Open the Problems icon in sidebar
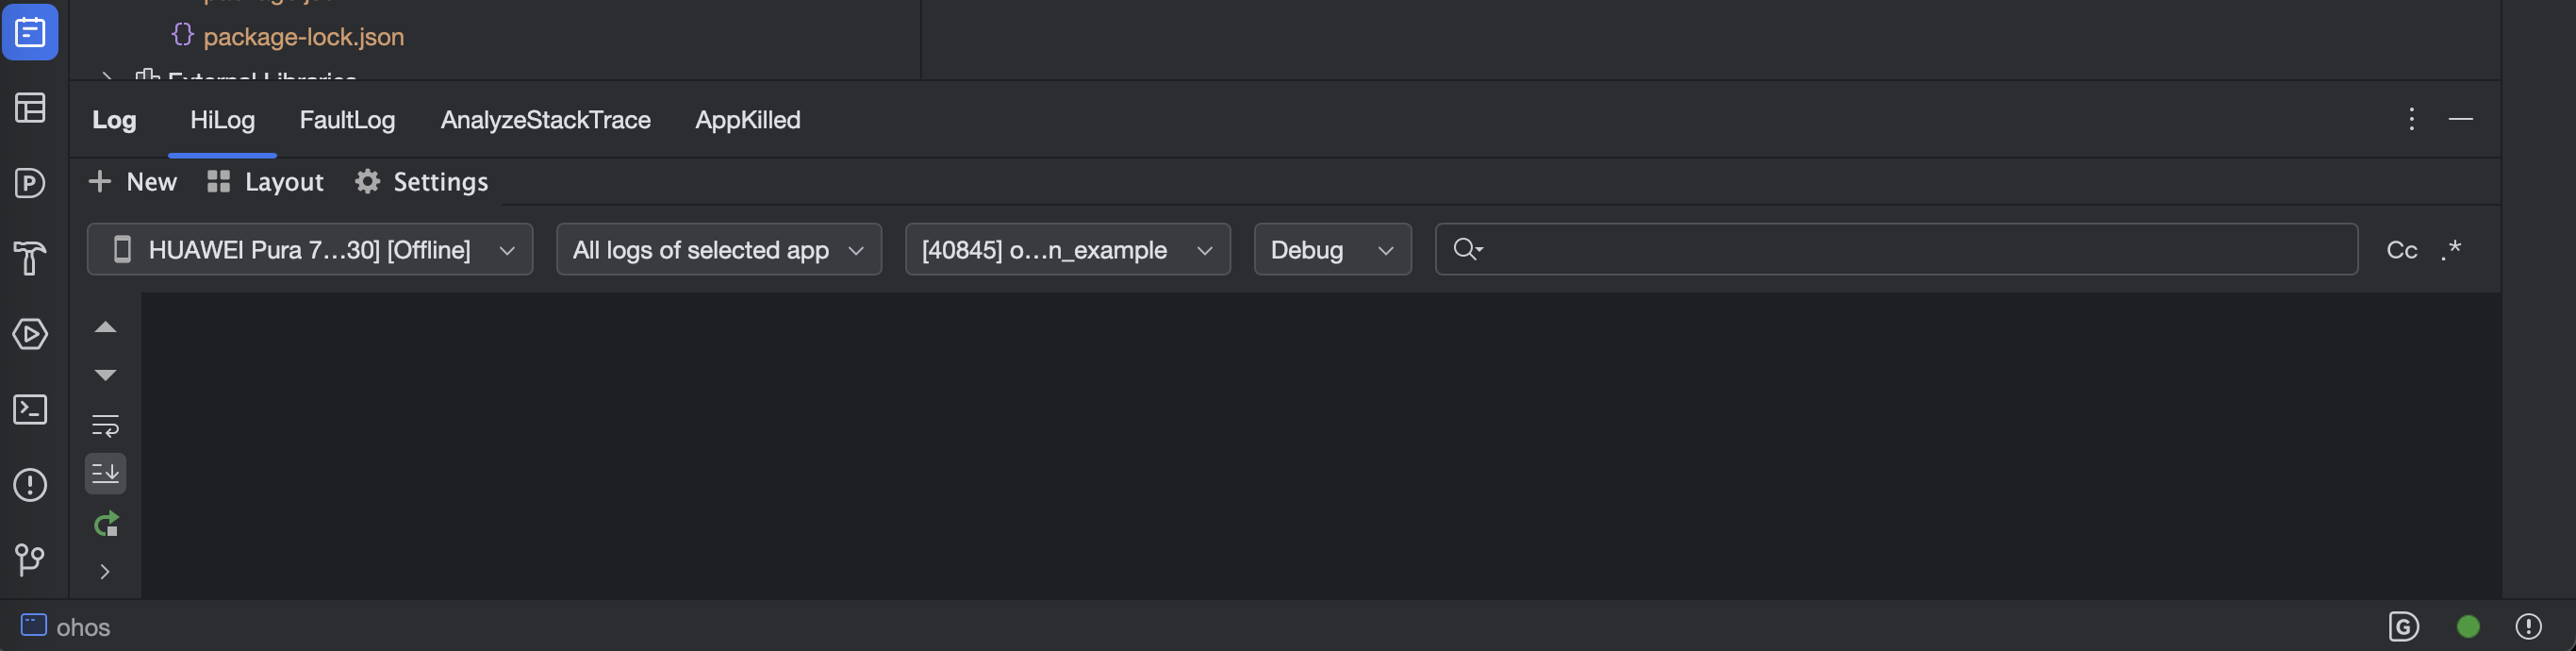Viewport: 2576px width, 651px height. pos(30,485)
